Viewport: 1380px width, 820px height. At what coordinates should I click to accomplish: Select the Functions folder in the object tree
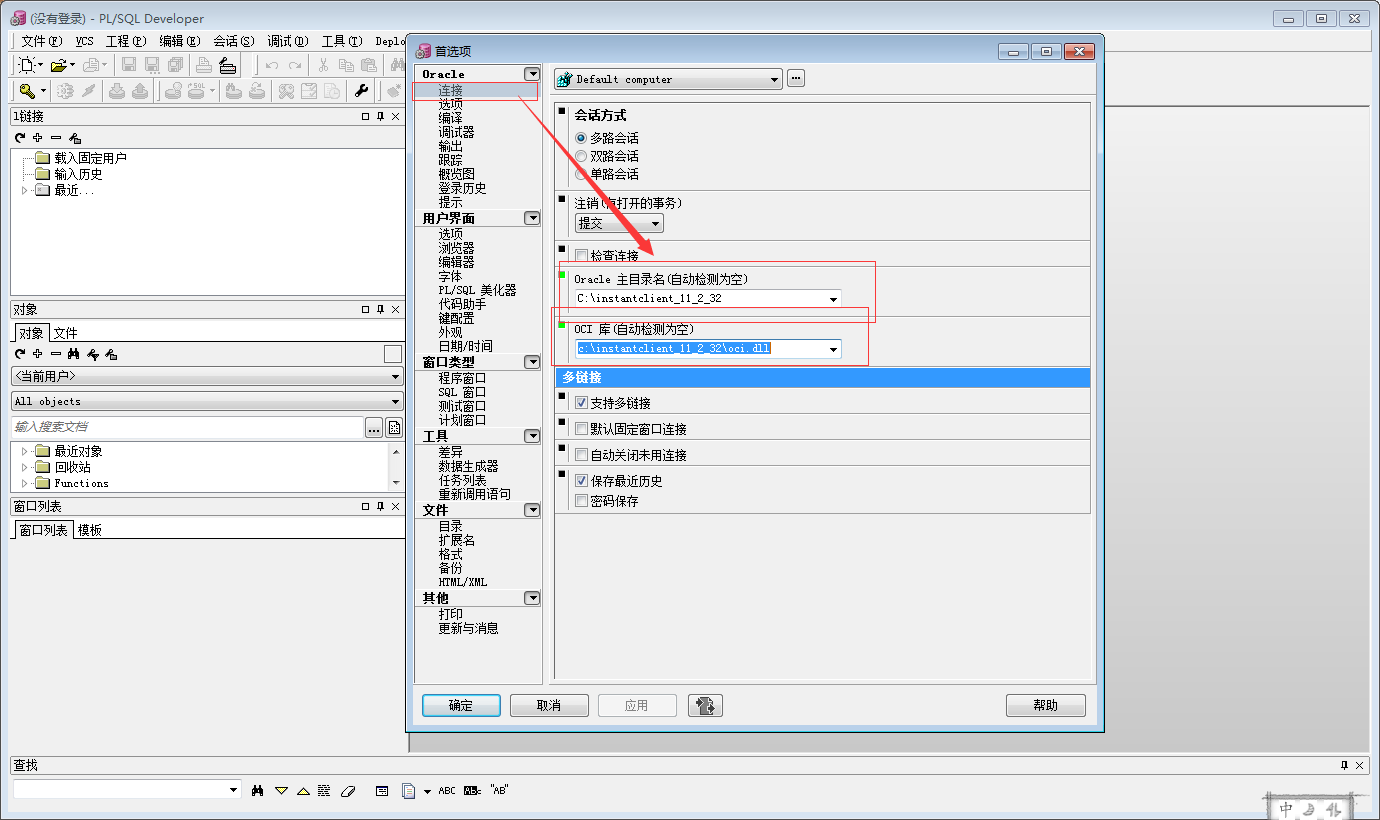pos(81,483)
